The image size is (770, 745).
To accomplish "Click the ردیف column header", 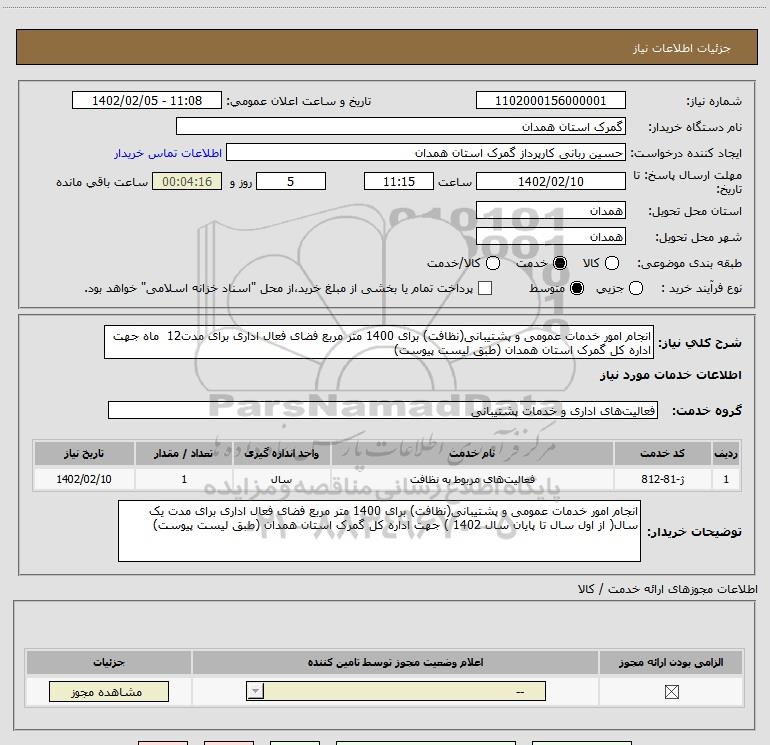I will pos(726,453).
